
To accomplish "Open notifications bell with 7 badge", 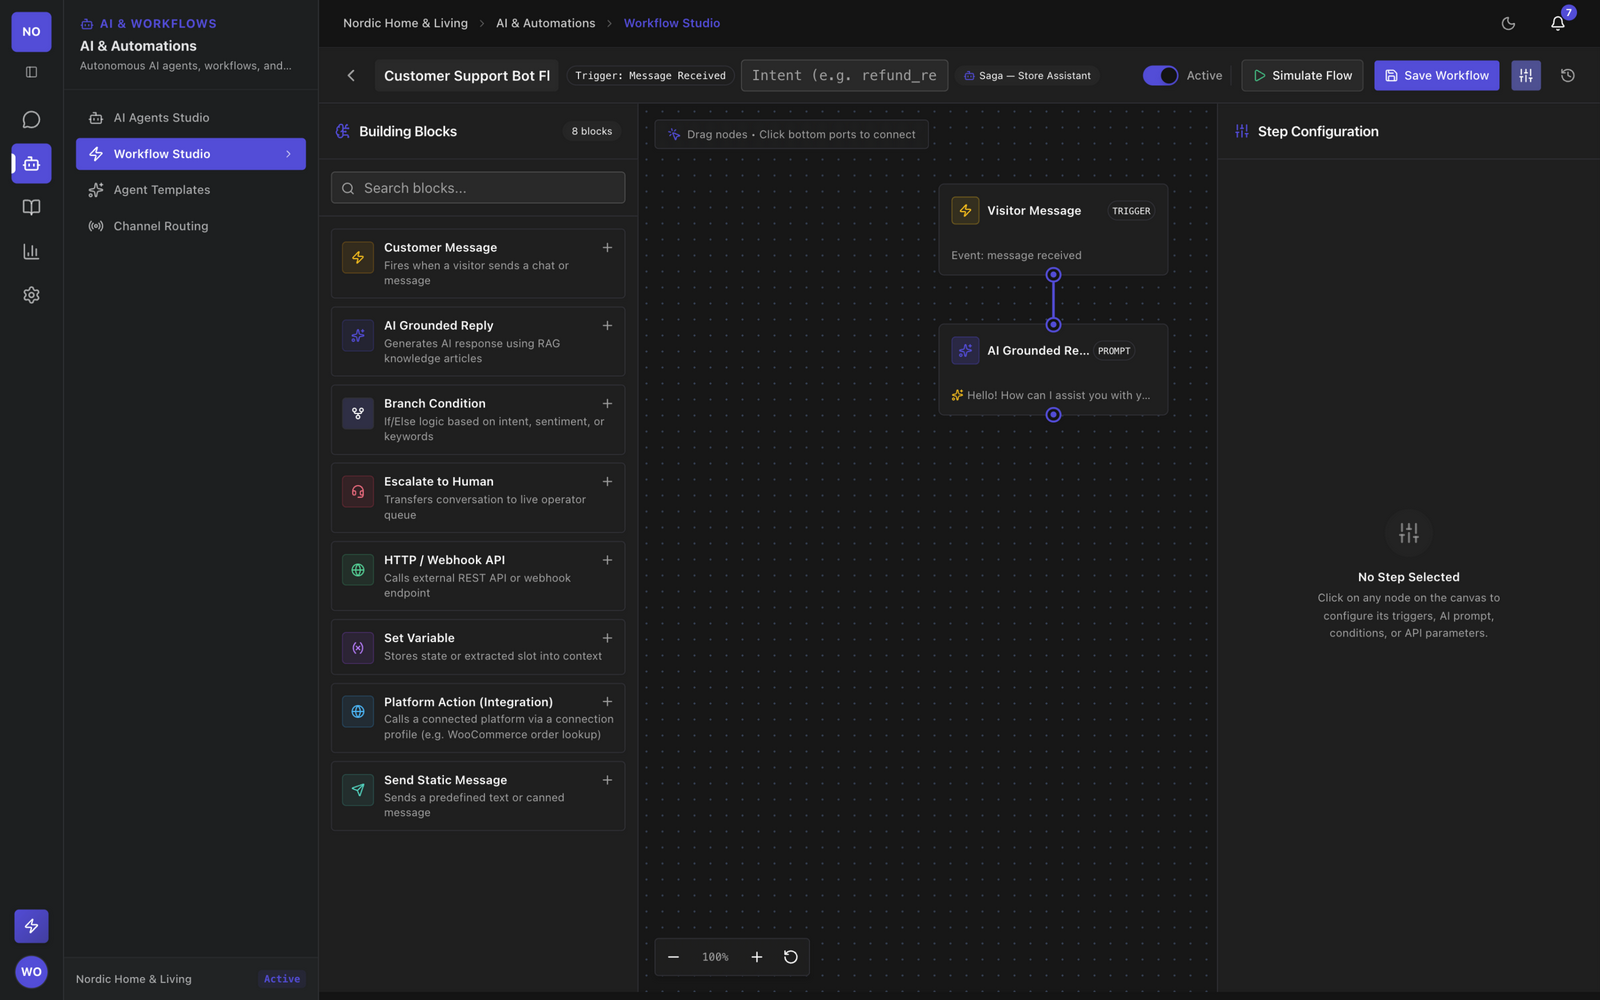I will click(x=1558, y=23).
